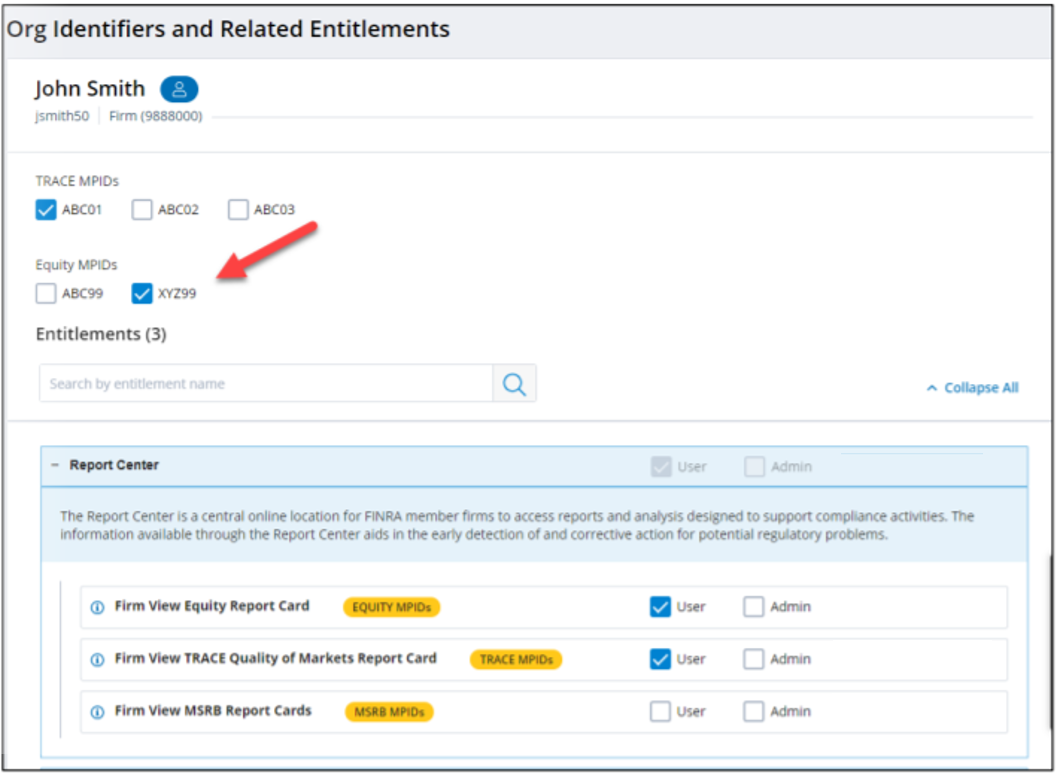Uncheck User for TRACE Quality of Markets card
1061x777 pixels.
tap(659, 659)
